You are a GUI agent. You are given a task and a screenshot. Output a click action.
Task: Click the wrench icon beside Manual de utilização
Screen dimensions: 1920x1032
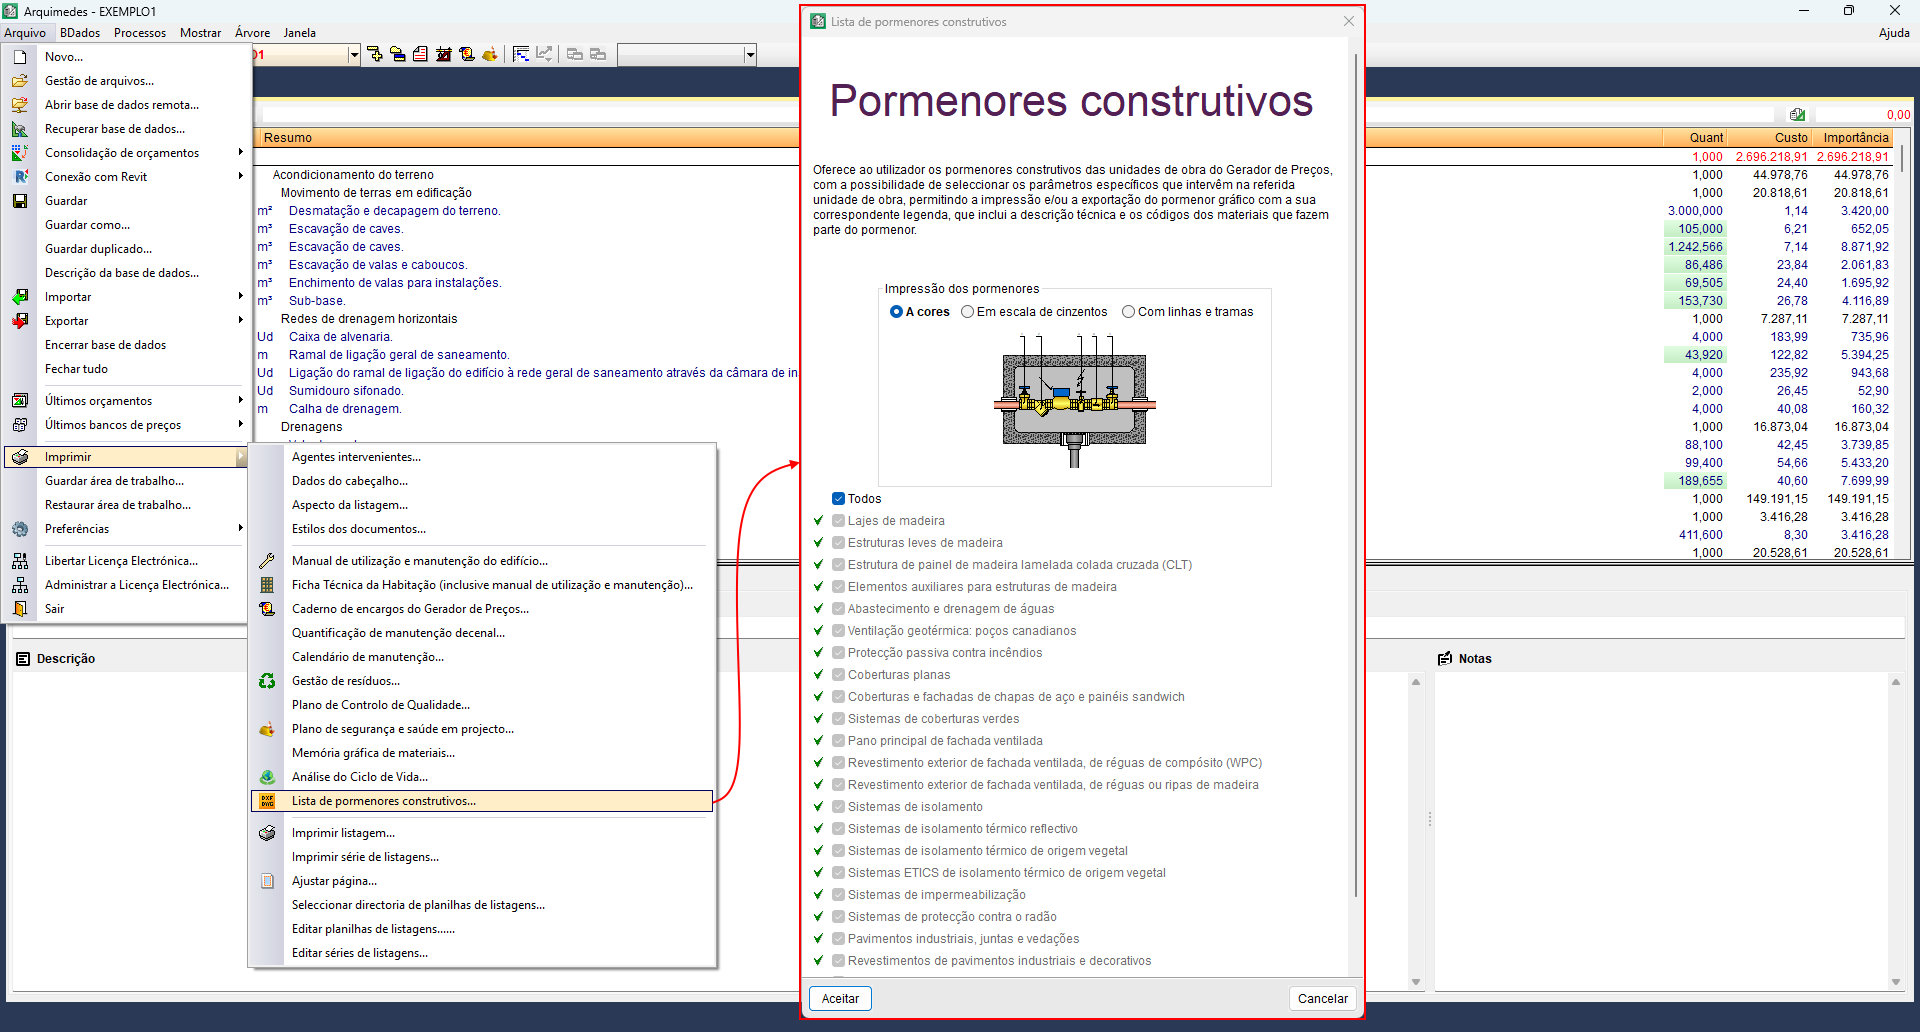click(266, 560)
